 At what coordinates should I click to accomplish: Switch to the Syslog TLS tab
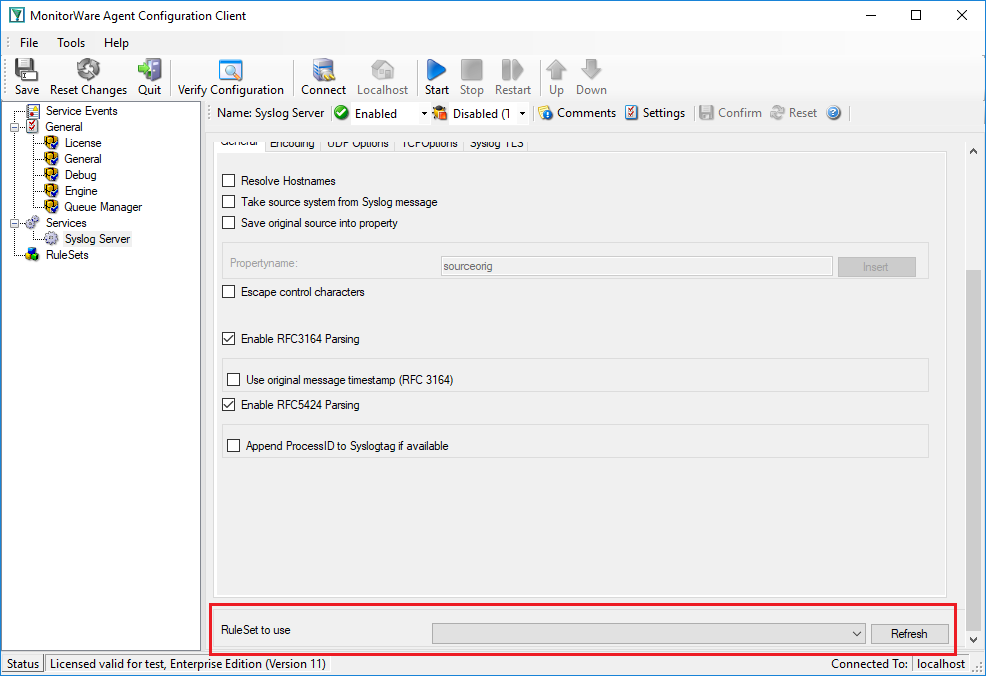coord(496,144)
